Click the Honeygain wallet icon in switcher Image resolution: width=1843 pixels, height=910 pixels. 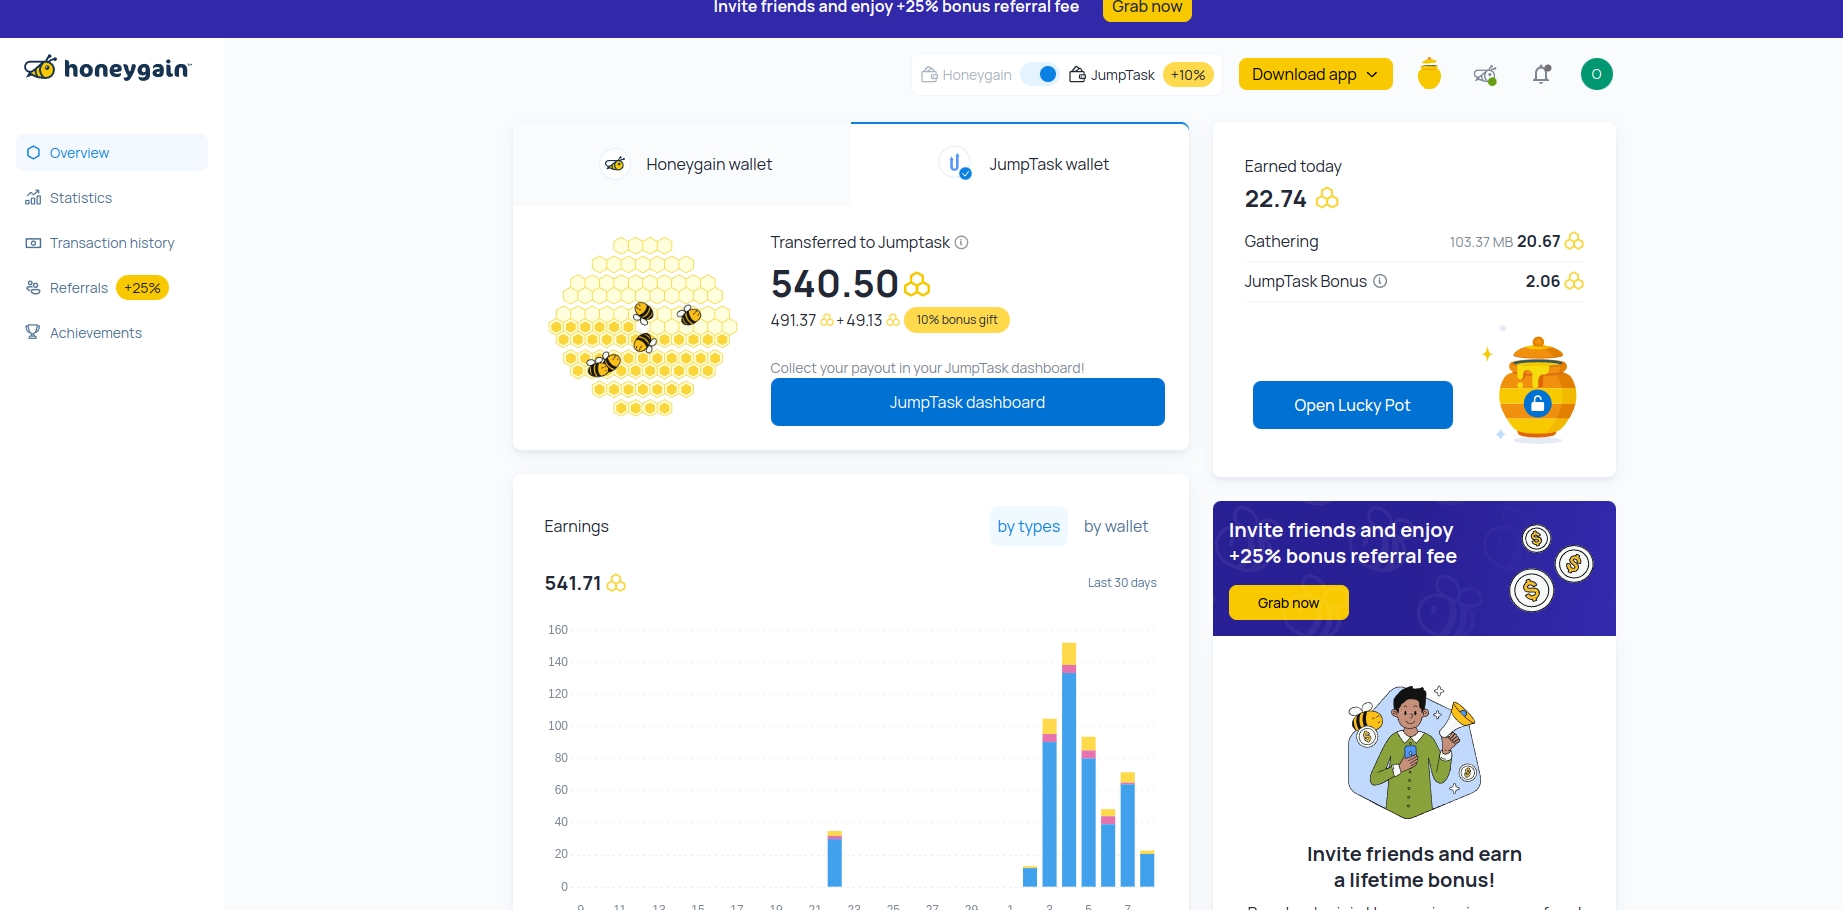(929, 75)
